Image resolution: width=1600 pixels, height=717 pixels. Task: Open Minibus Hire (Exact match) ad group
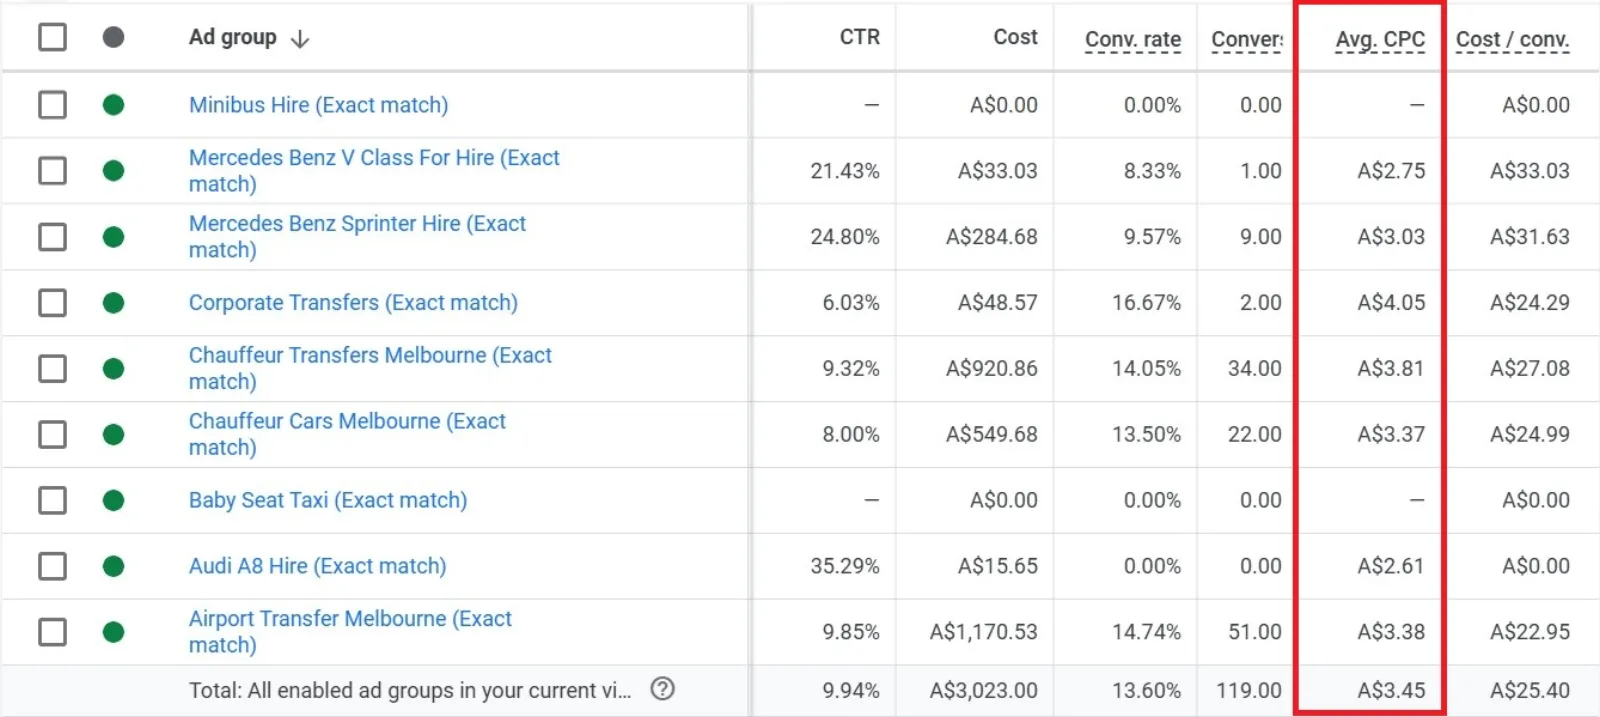[318, 105]
